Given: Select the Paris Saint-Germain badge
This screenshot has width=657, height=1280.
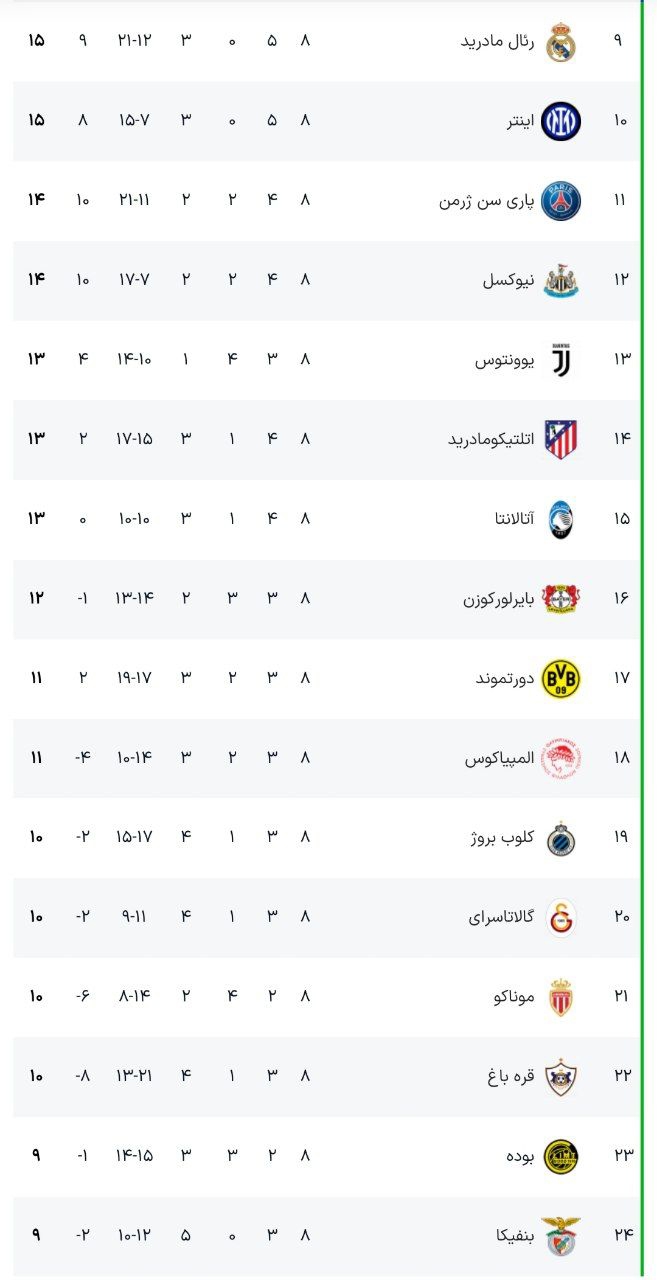Looking at the screenshot, I should coord(561,201).
